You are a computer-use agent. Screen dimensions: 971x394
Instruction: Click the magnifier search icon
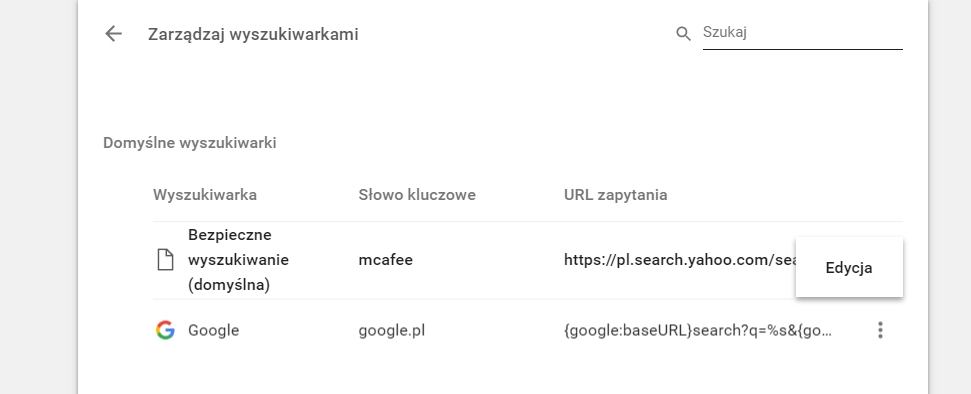(683, 33)
